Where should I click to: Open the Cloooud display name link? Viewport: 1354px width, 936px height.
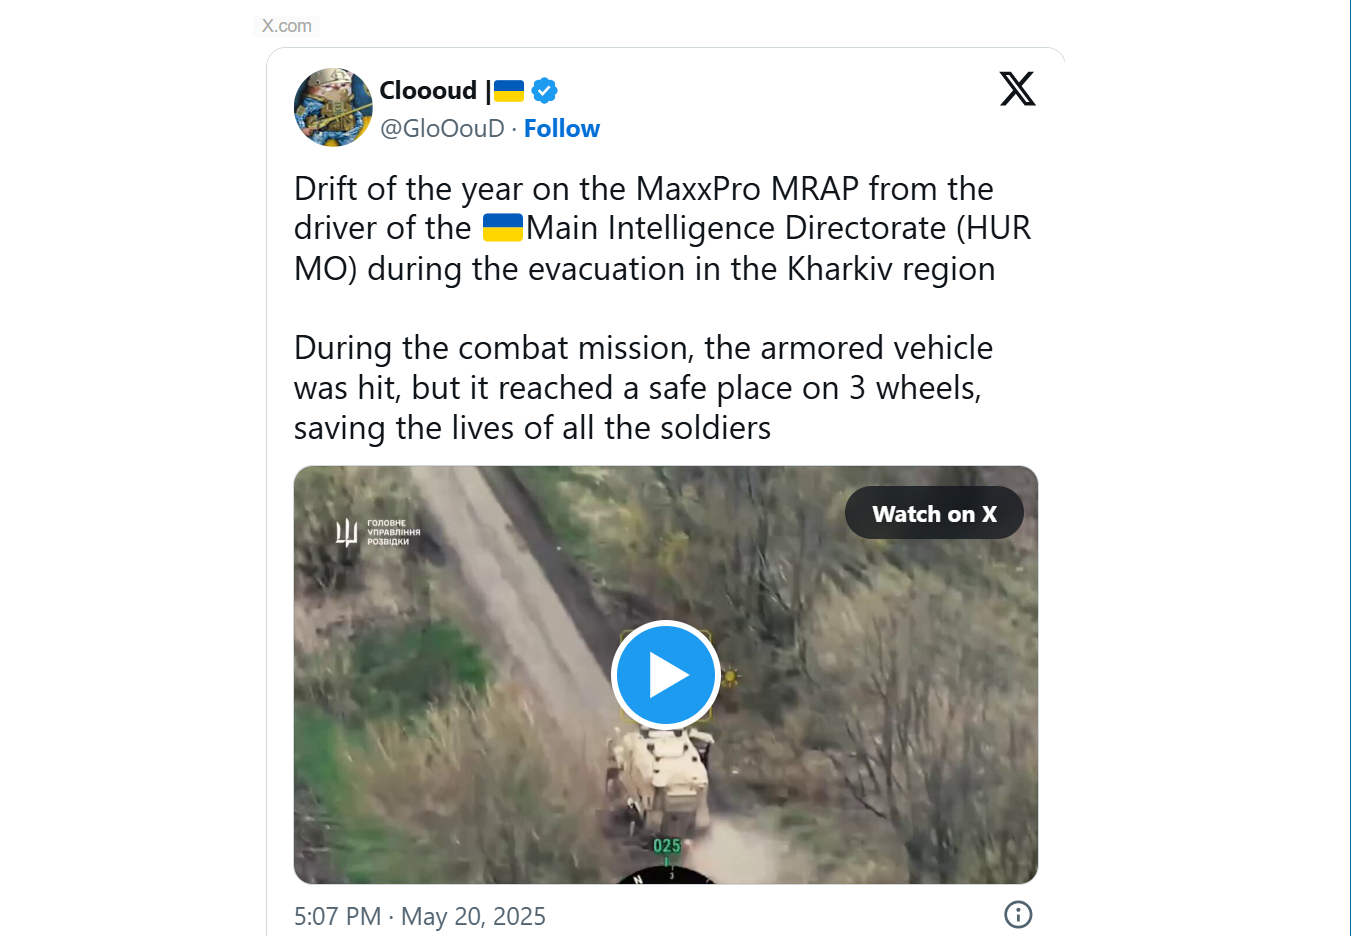pos(428,91)
